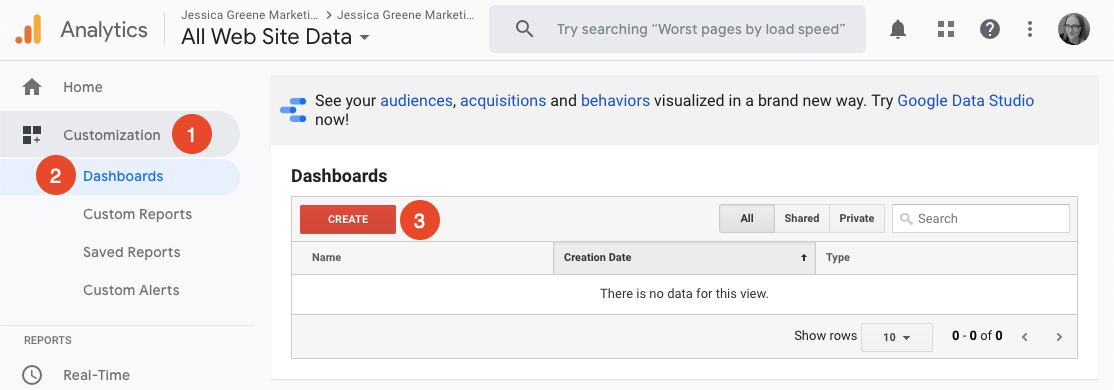Screen dimensions: 1114x390
Task: Expand the Real-Time reports section
Action: click(96, 374)
